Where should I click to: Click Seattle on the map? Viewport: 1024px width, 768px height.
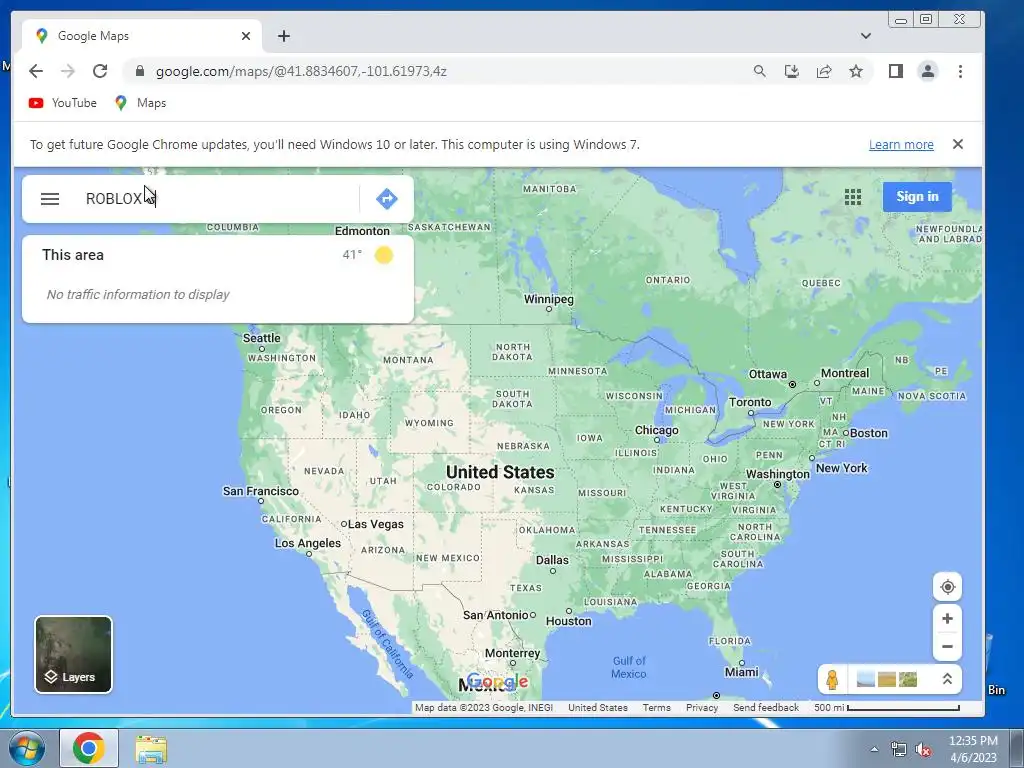coord(261,338)
